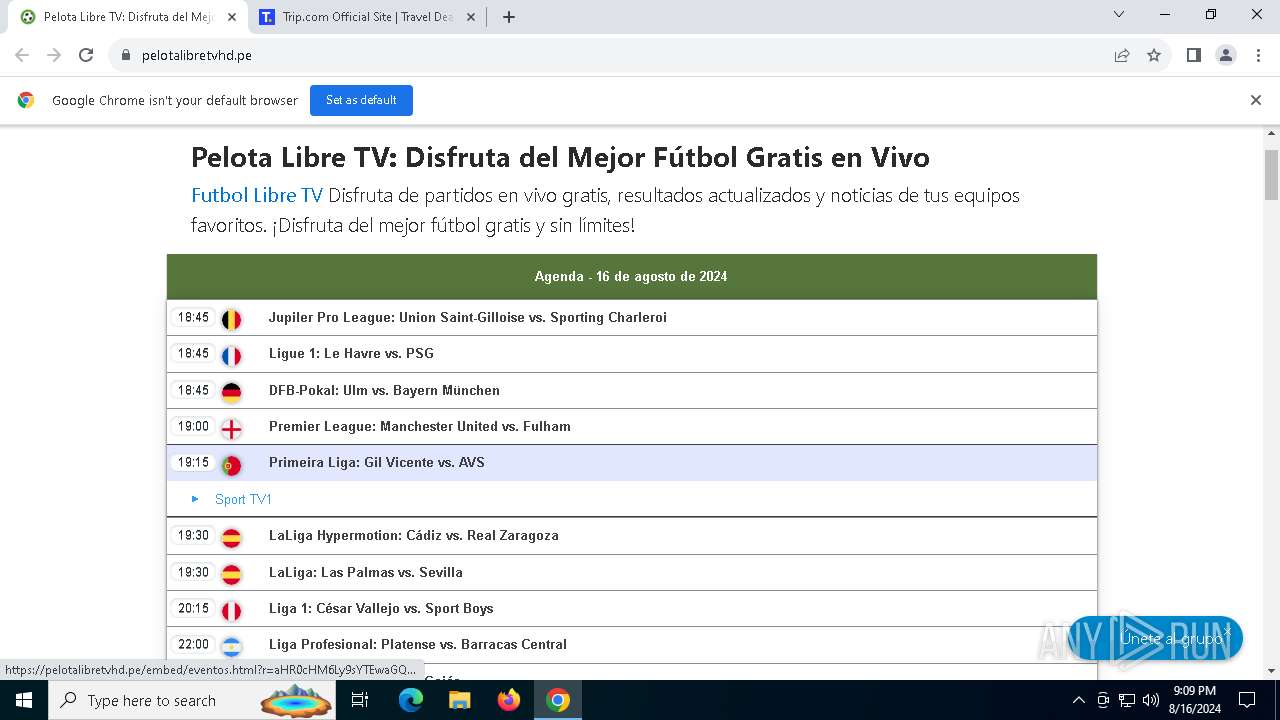This screenshot has height=720, width=1280.
Task: Click the France flag icon
Action: (231, 355)
